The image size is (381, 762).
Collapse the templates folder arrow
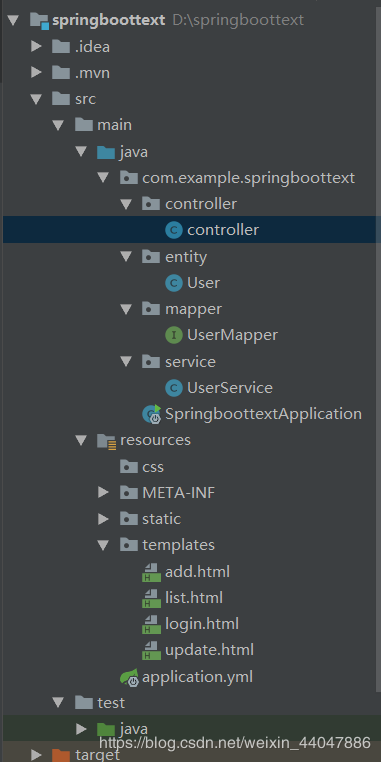click(104, 545)
